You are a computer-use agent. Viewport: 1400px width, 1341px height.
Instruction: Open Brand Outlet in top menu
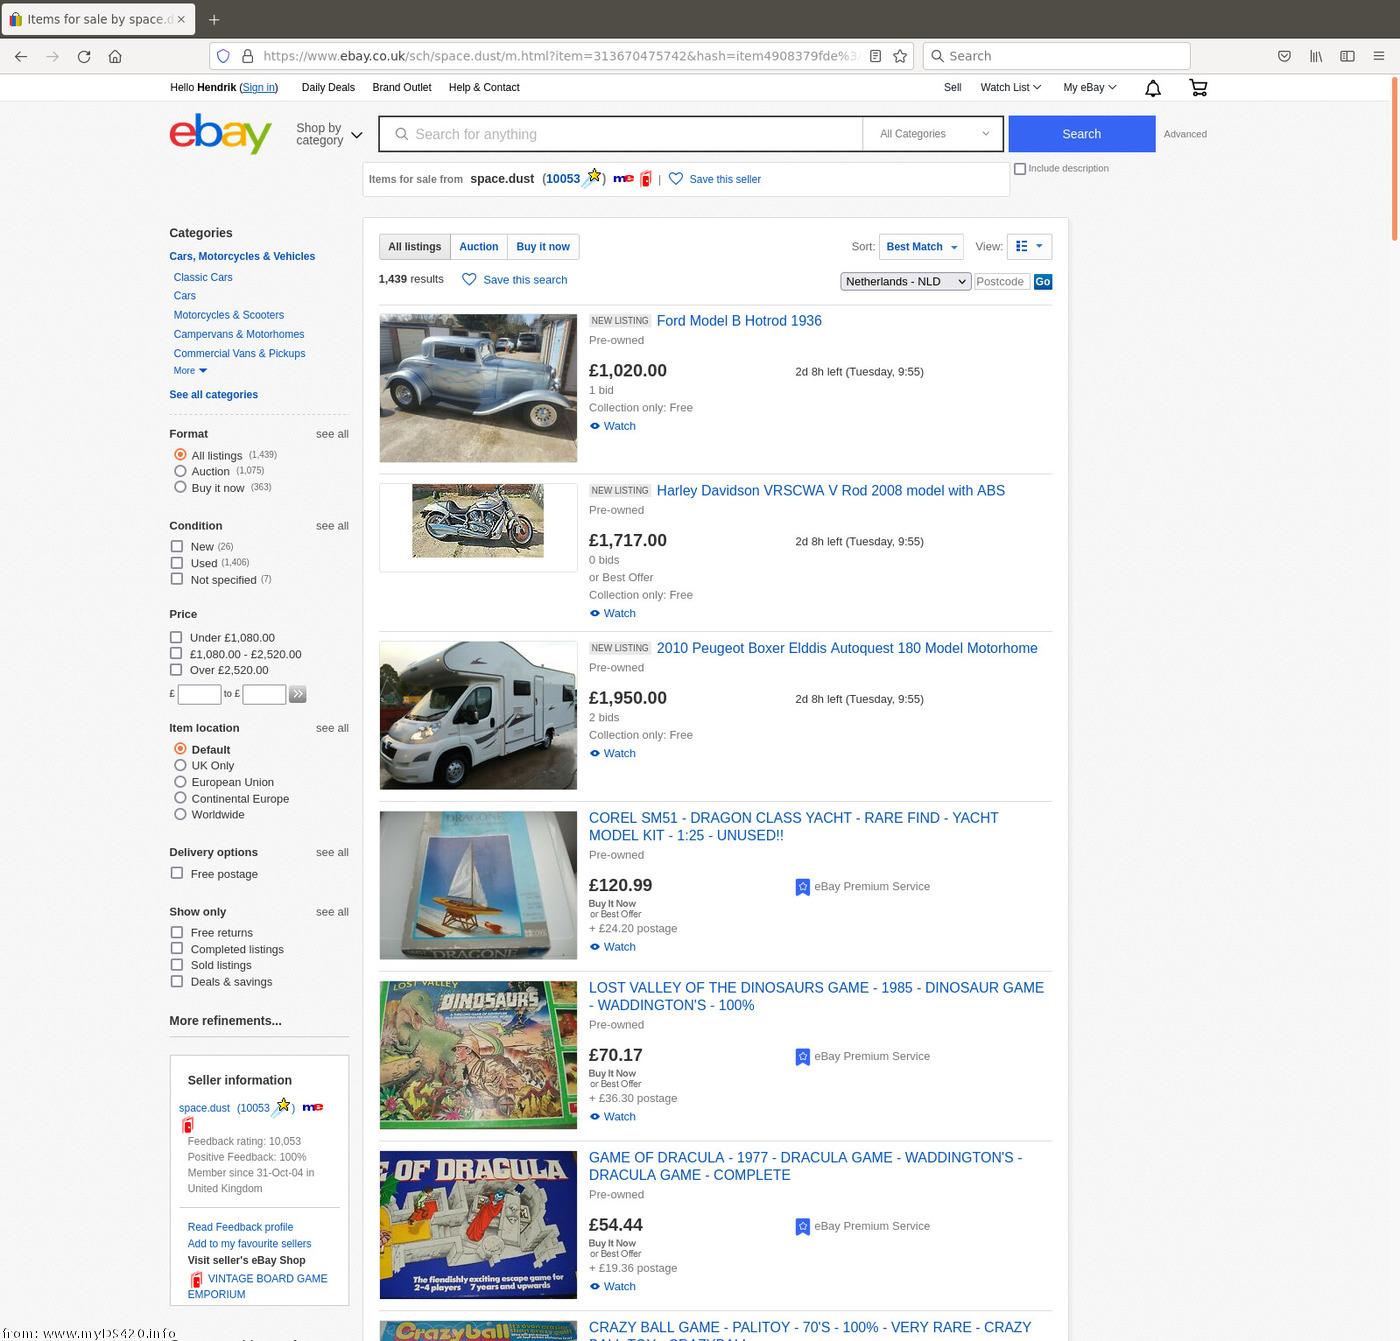coord(402,88)
